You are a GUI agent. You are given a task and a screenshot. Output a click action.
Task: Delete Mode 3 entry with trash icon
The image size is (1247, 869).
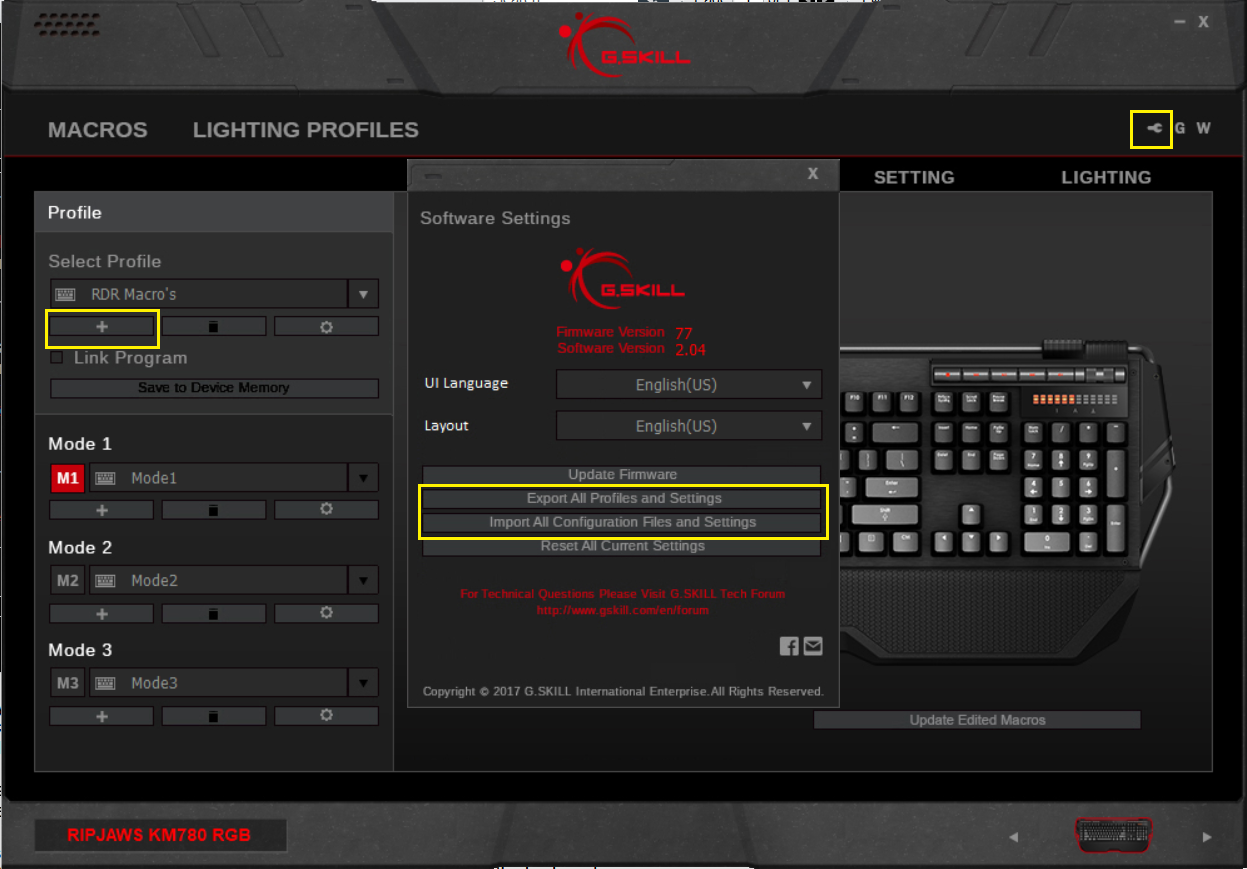(214, 716)
